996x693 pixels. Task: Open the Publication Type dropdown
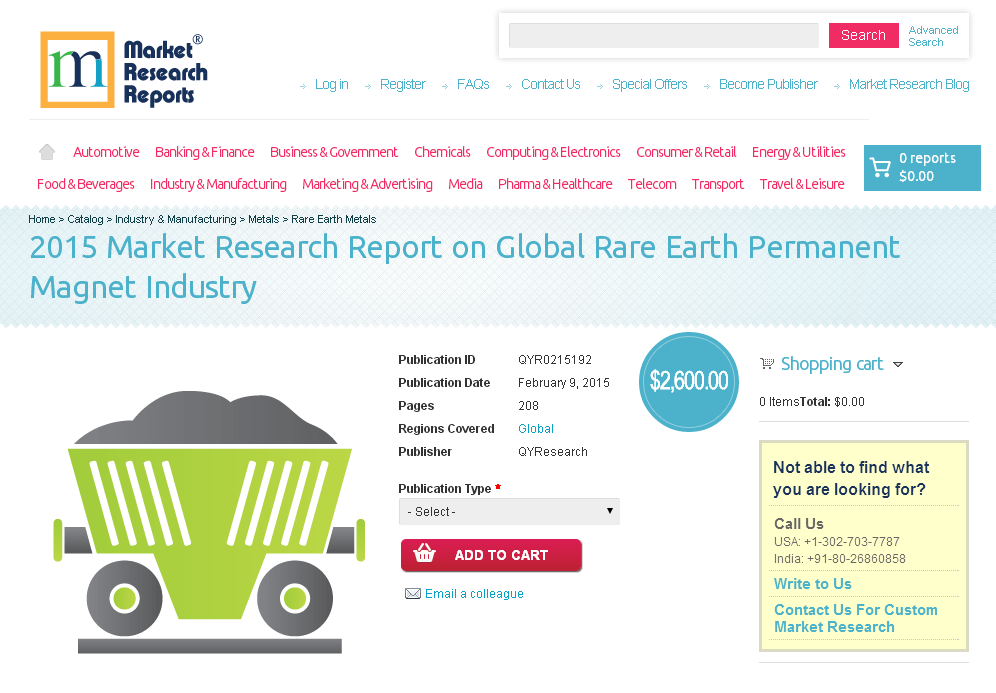tap(609, 511)
